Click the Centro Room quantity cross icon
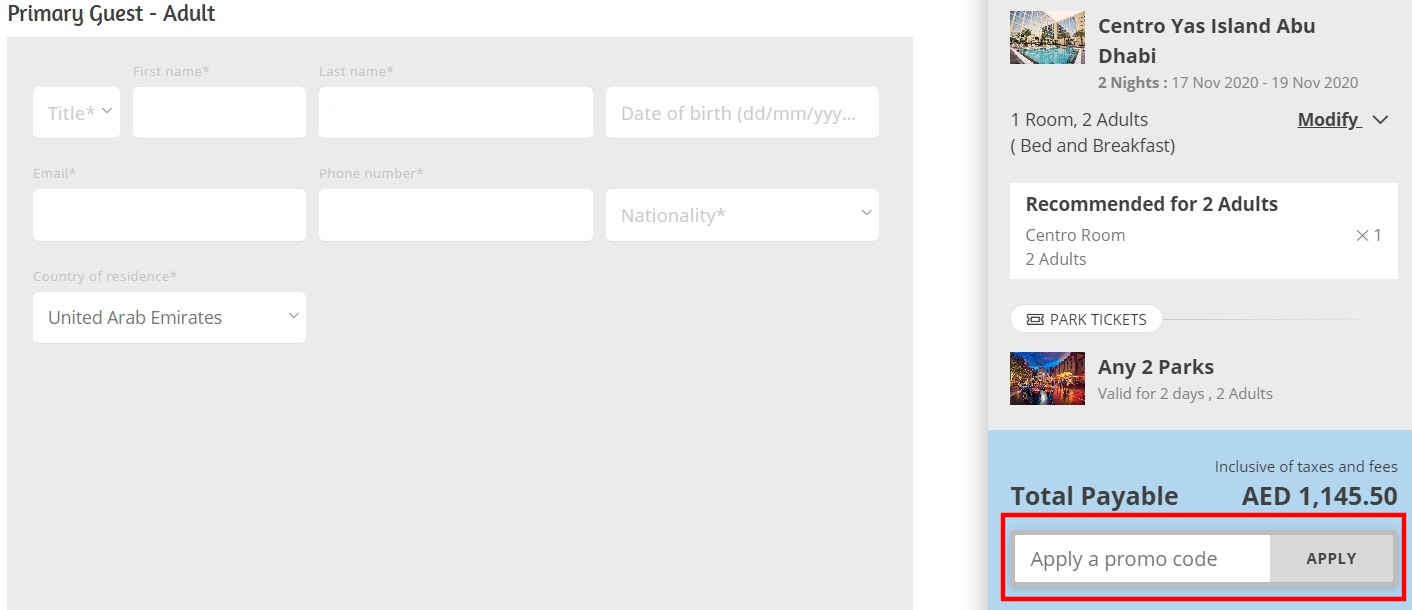The height and width of the screenshot is (610, 1412). 1362,236
